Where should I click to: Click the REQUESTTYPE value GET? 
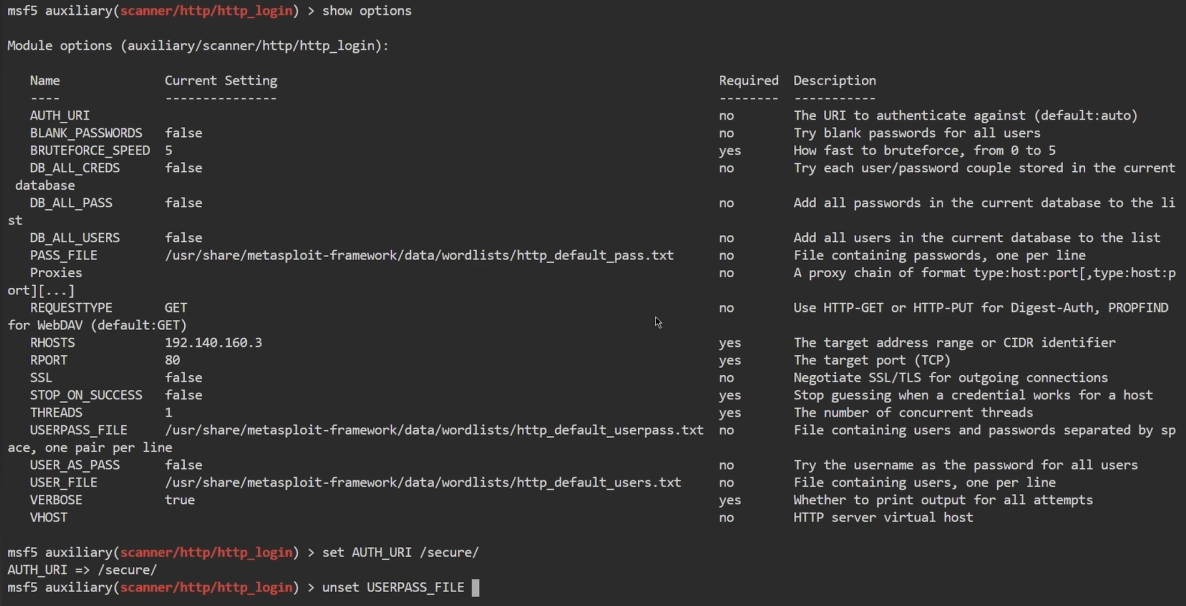(x=176, y=308)
